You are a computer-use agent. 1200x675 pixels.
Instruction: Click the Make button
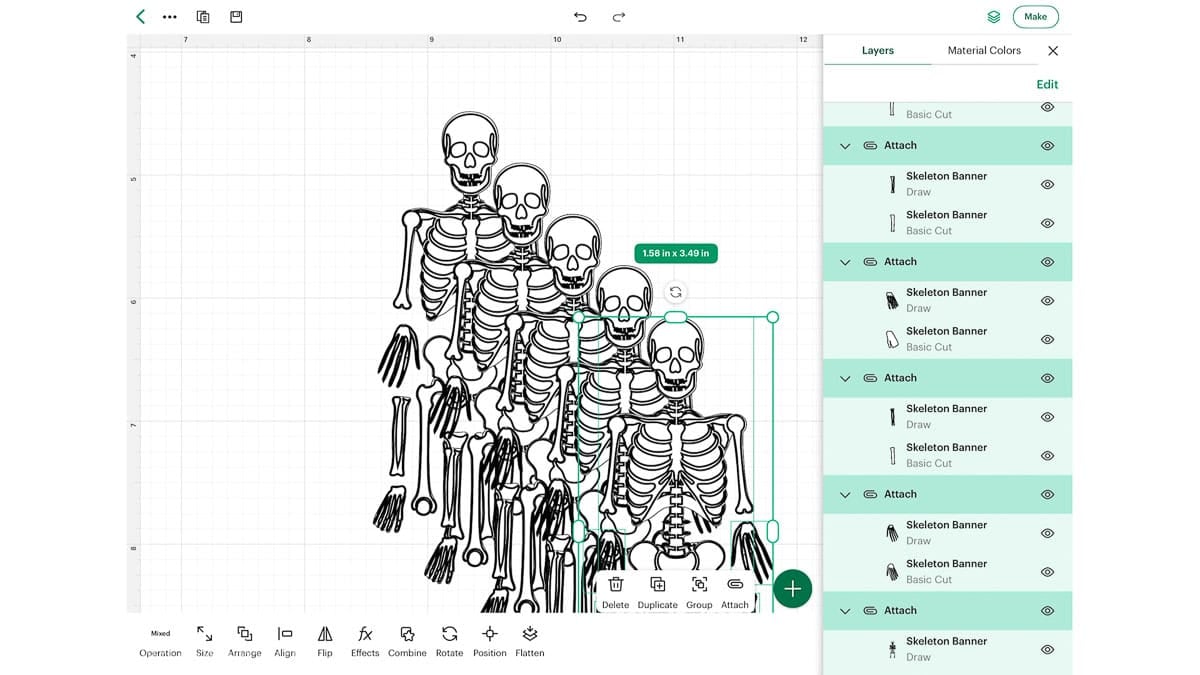click(x=1035, y=17)
